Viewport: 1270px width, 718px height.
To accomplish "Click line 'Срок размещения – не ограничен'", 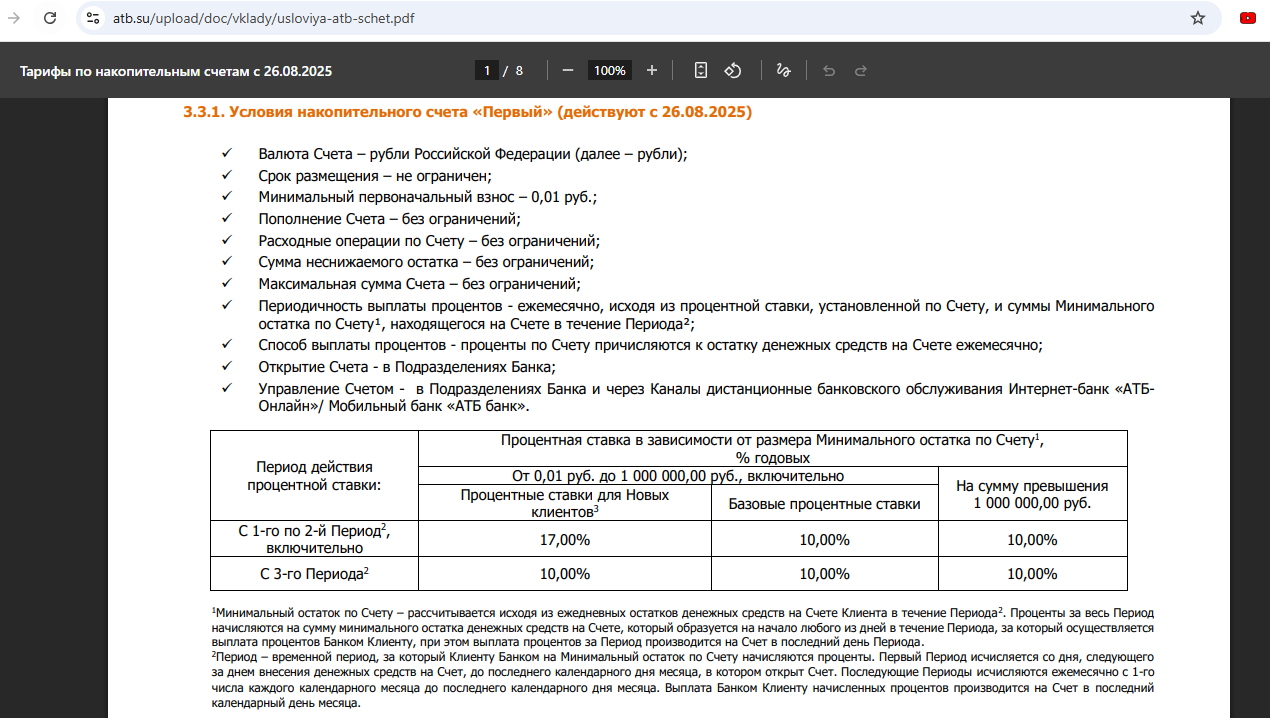I will point(375,175).
